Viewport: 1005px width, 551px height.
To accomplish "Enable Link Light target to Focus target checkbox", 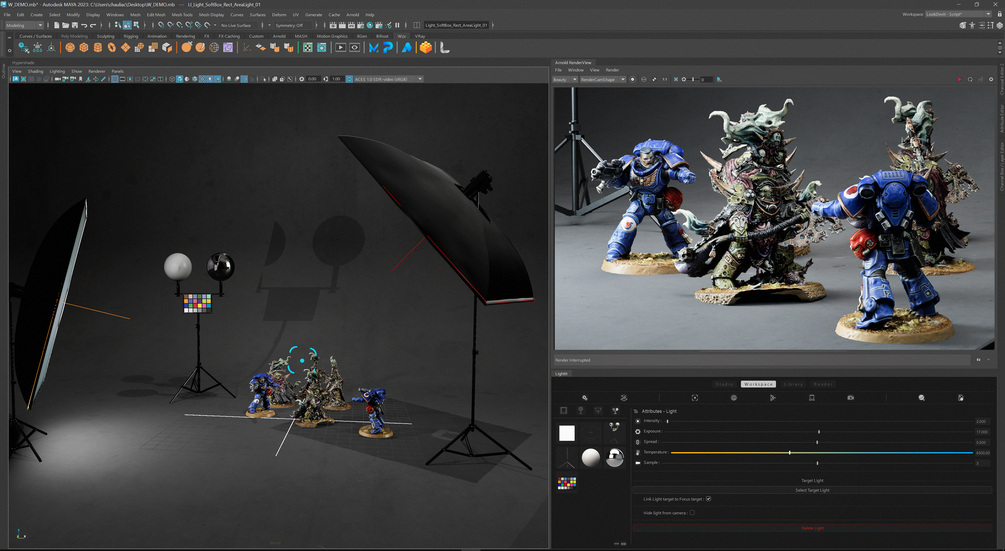I will tap(708, 498).
